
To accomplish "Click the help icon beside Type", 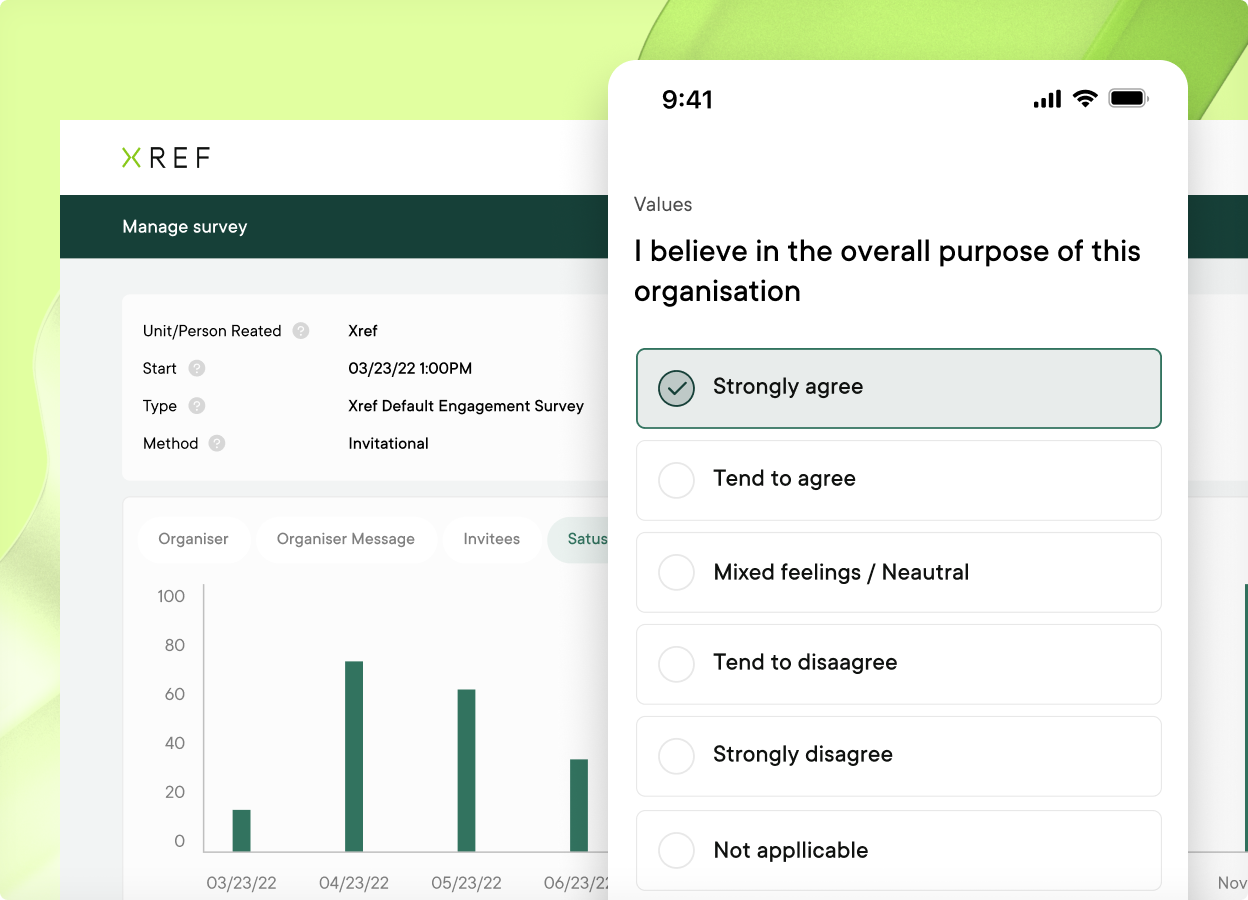I will pyautogui.click(x=194, y=406).
